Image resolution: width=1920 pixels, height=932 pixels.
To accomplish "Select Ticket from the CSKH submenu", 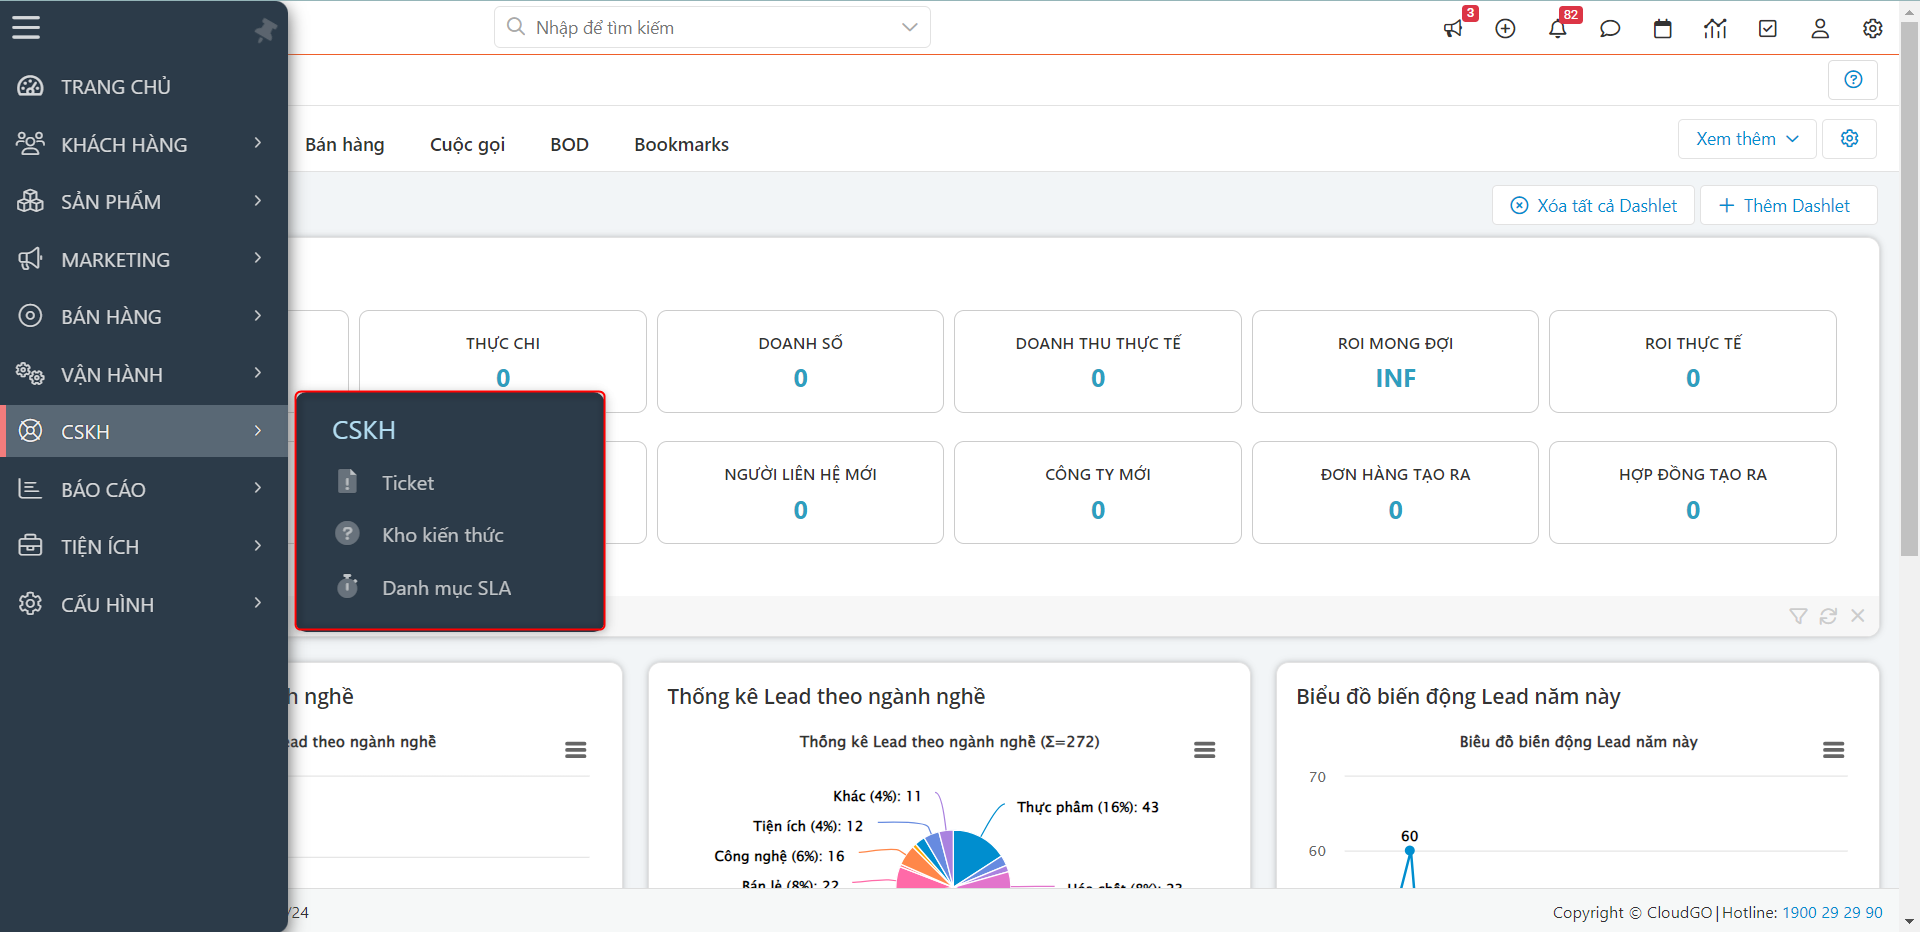I will click(408, 483).
